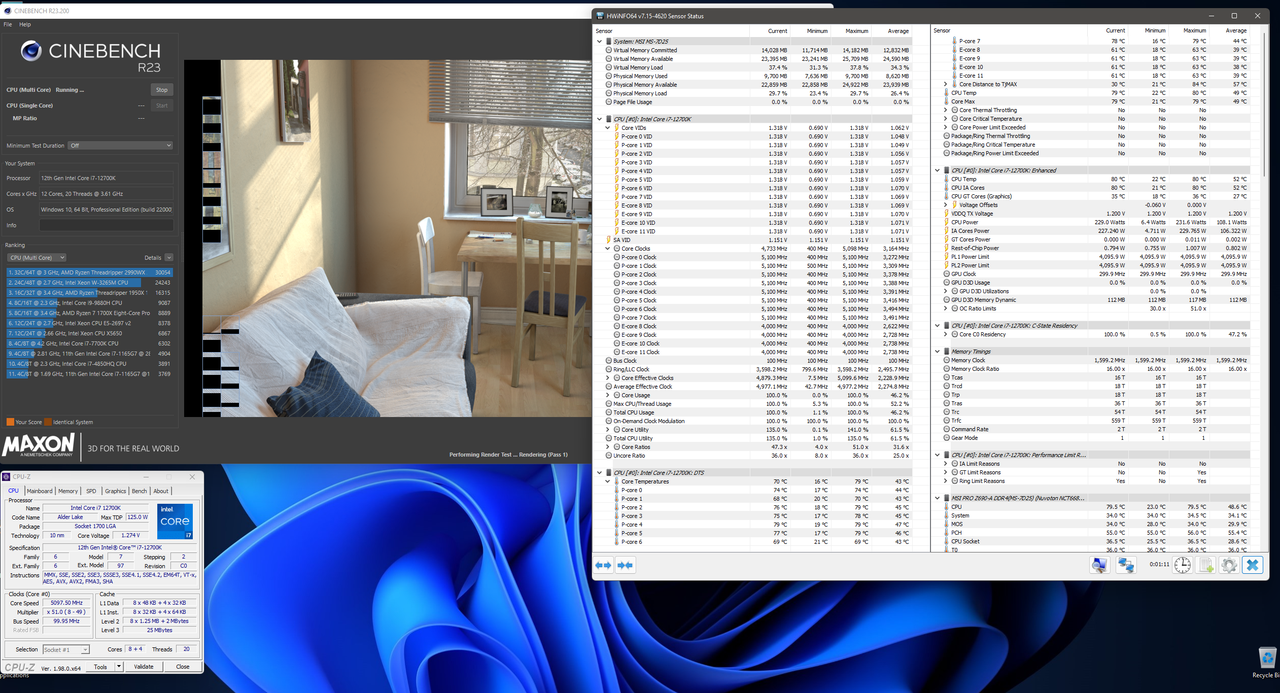Image resolution: width=1280 pixels, height=693 pixels.
Task: Expand Core Distance to TJMAX
Action: point(945,84)
